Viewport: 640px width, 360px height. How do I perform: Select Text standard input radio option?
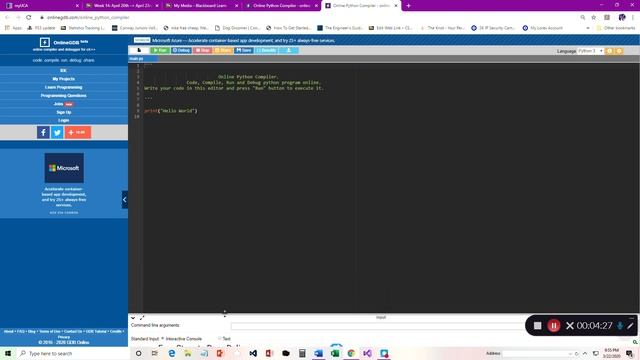point(220,338)
